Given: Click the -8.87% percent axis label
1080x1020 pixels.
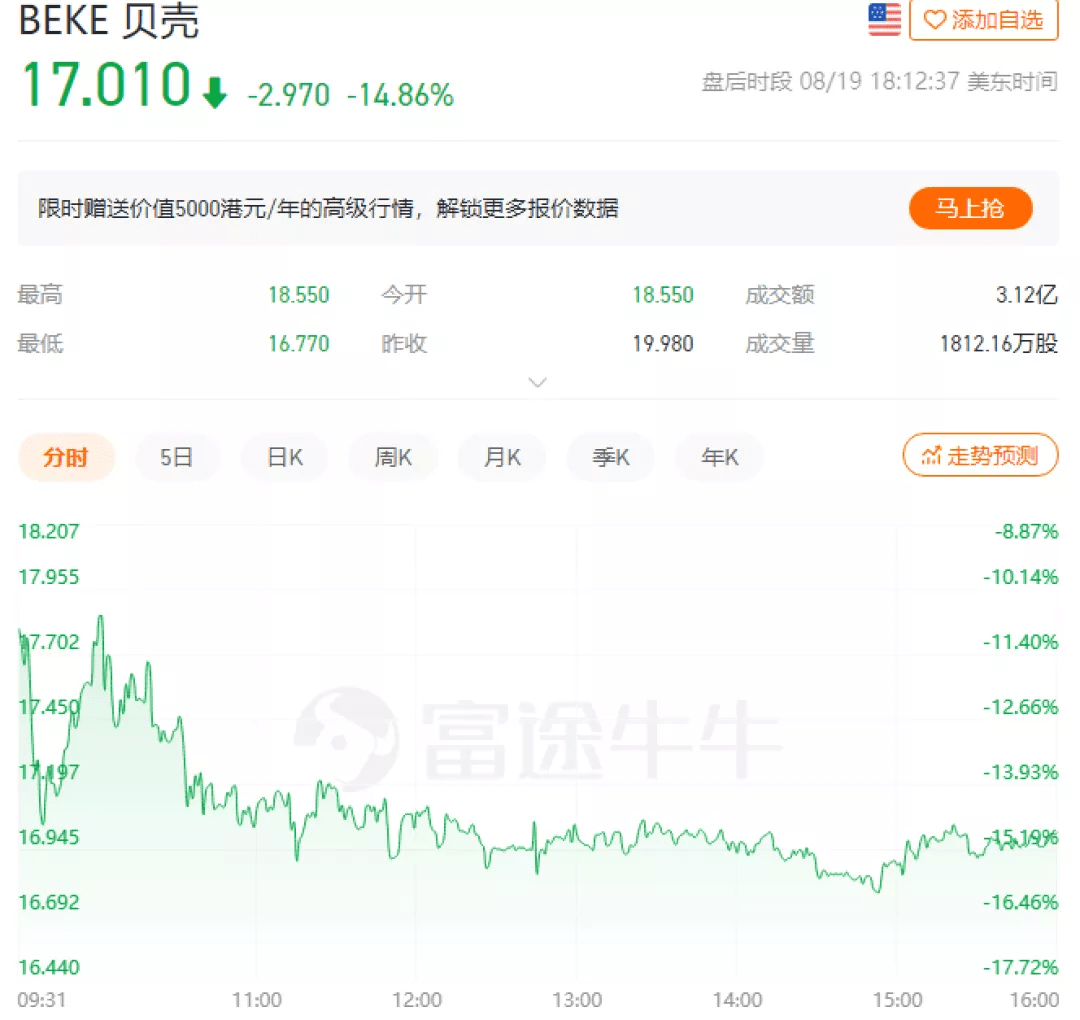Looking at the screenshot, I should coord(1026,532).
